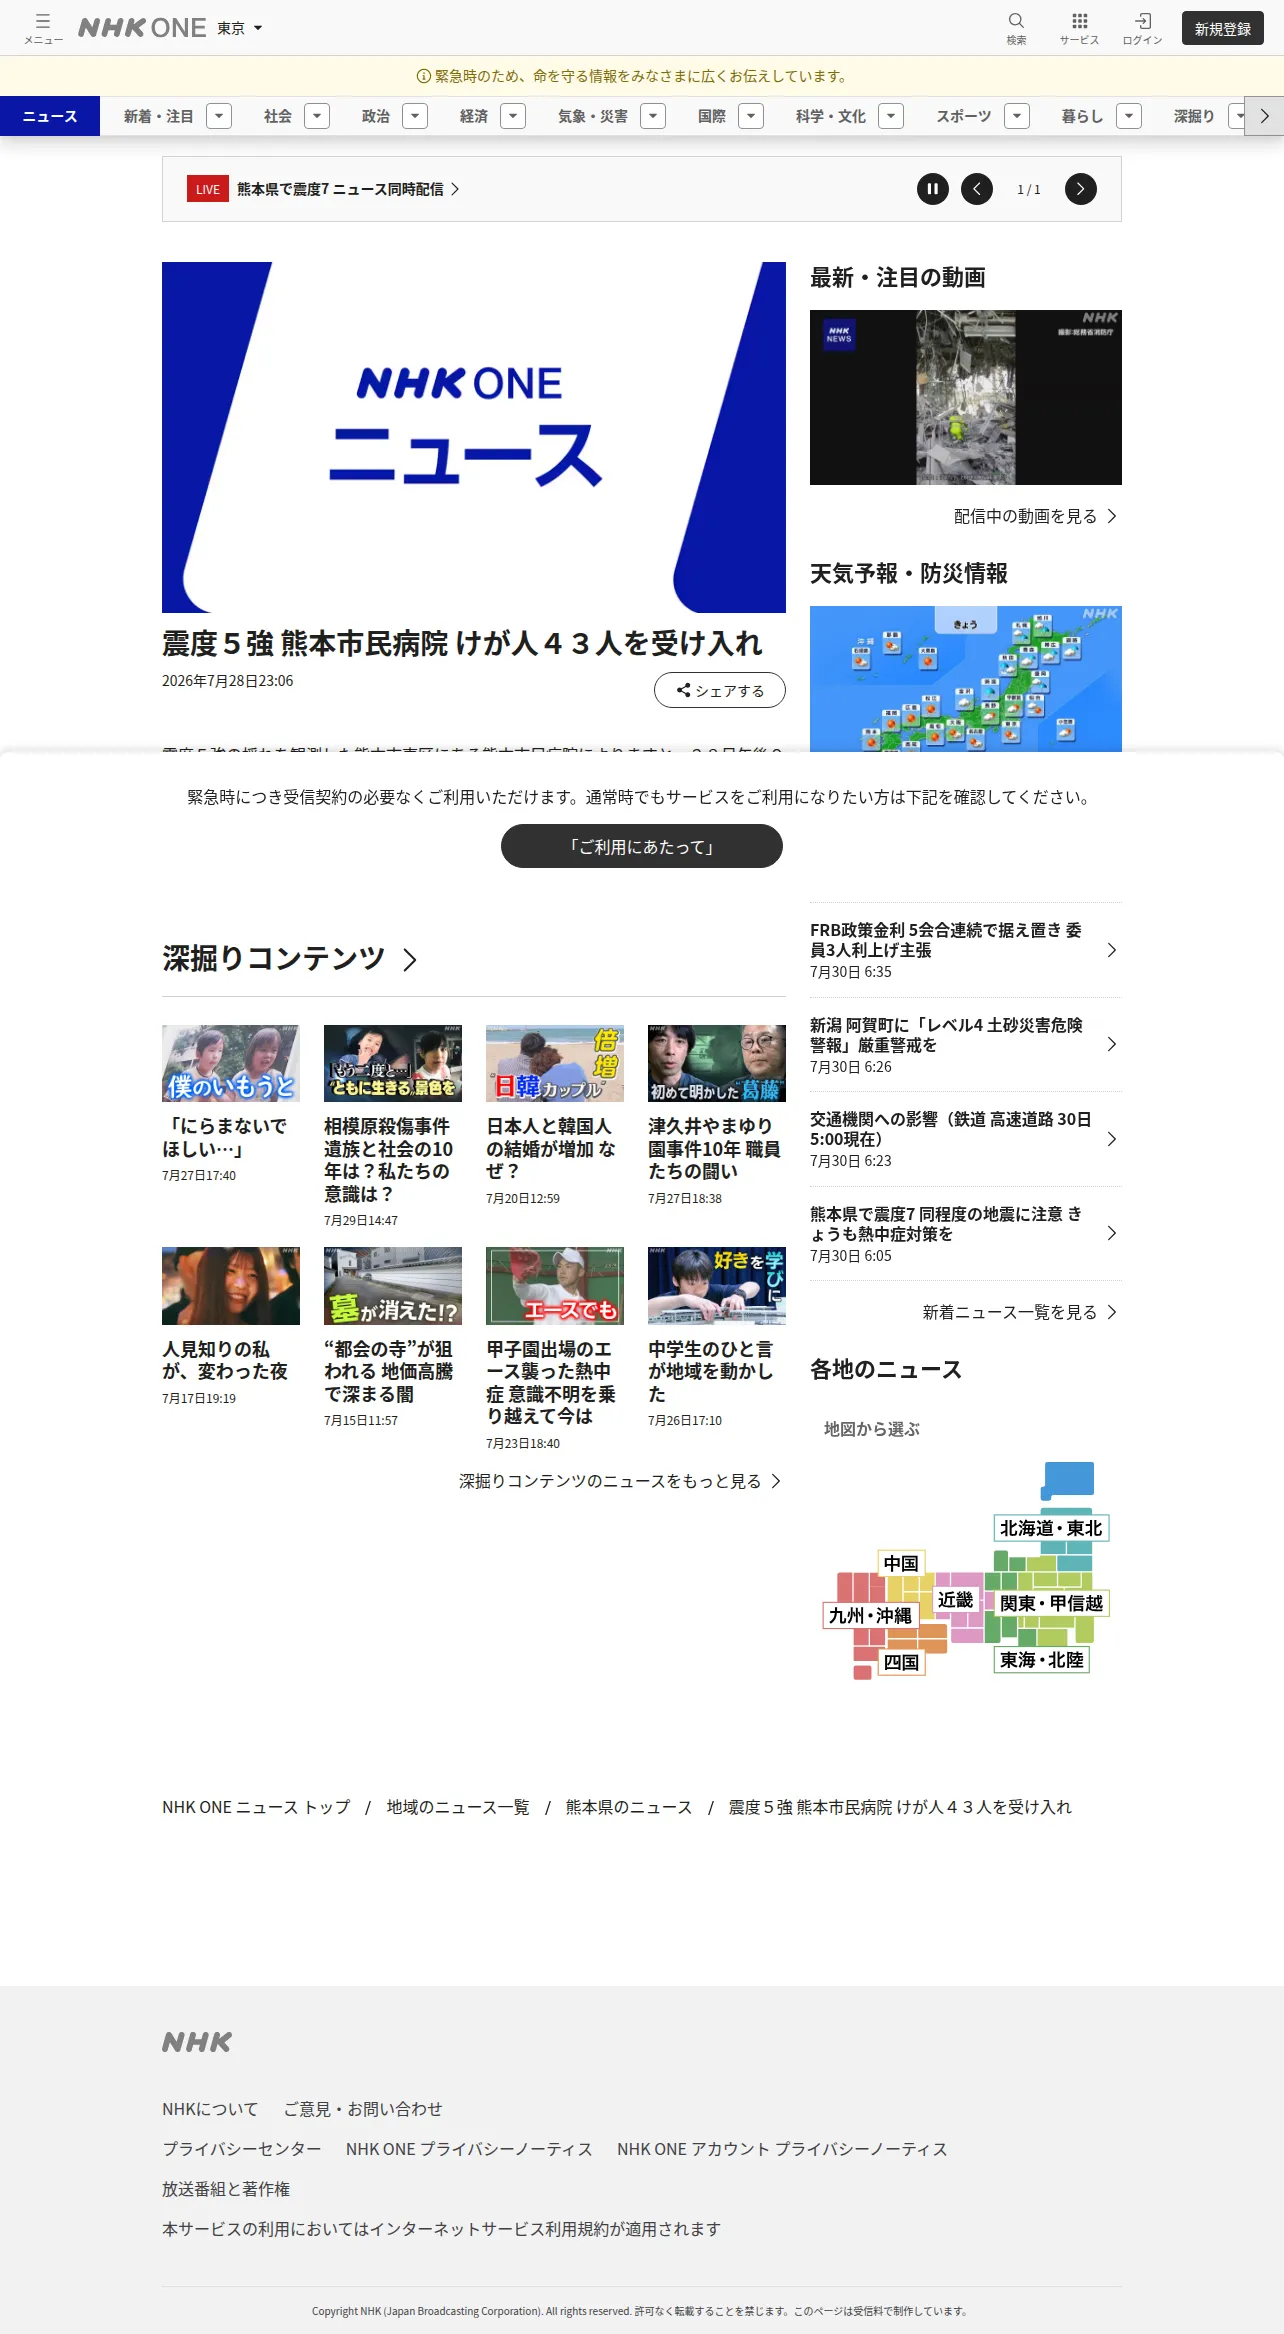
Task: Click the NHK ONE logo in header
Action: 142,28
